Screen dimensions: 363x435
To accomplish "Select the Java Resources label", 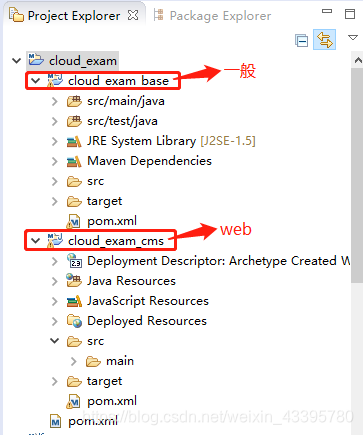I will point(131,281).
